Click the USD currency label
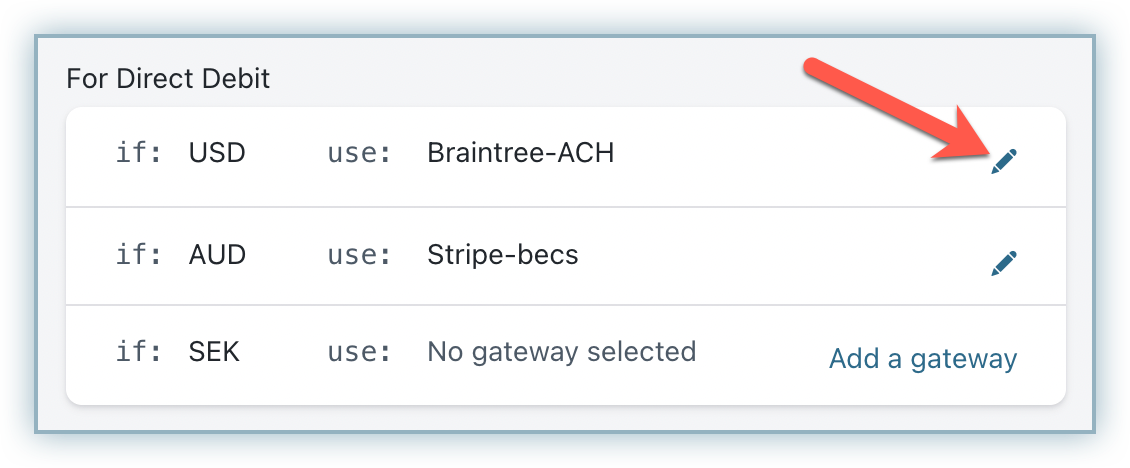Screen dimensions: 1130x468 [217, 153]
